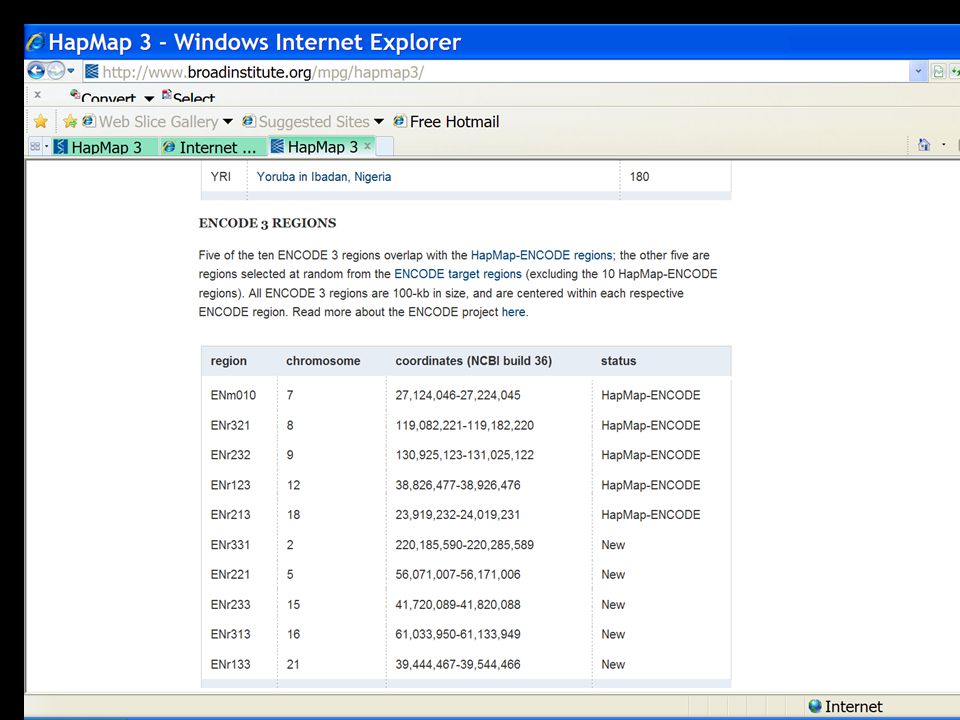
Task: Click the ENr232 region cell
Action: coord(230,455)
